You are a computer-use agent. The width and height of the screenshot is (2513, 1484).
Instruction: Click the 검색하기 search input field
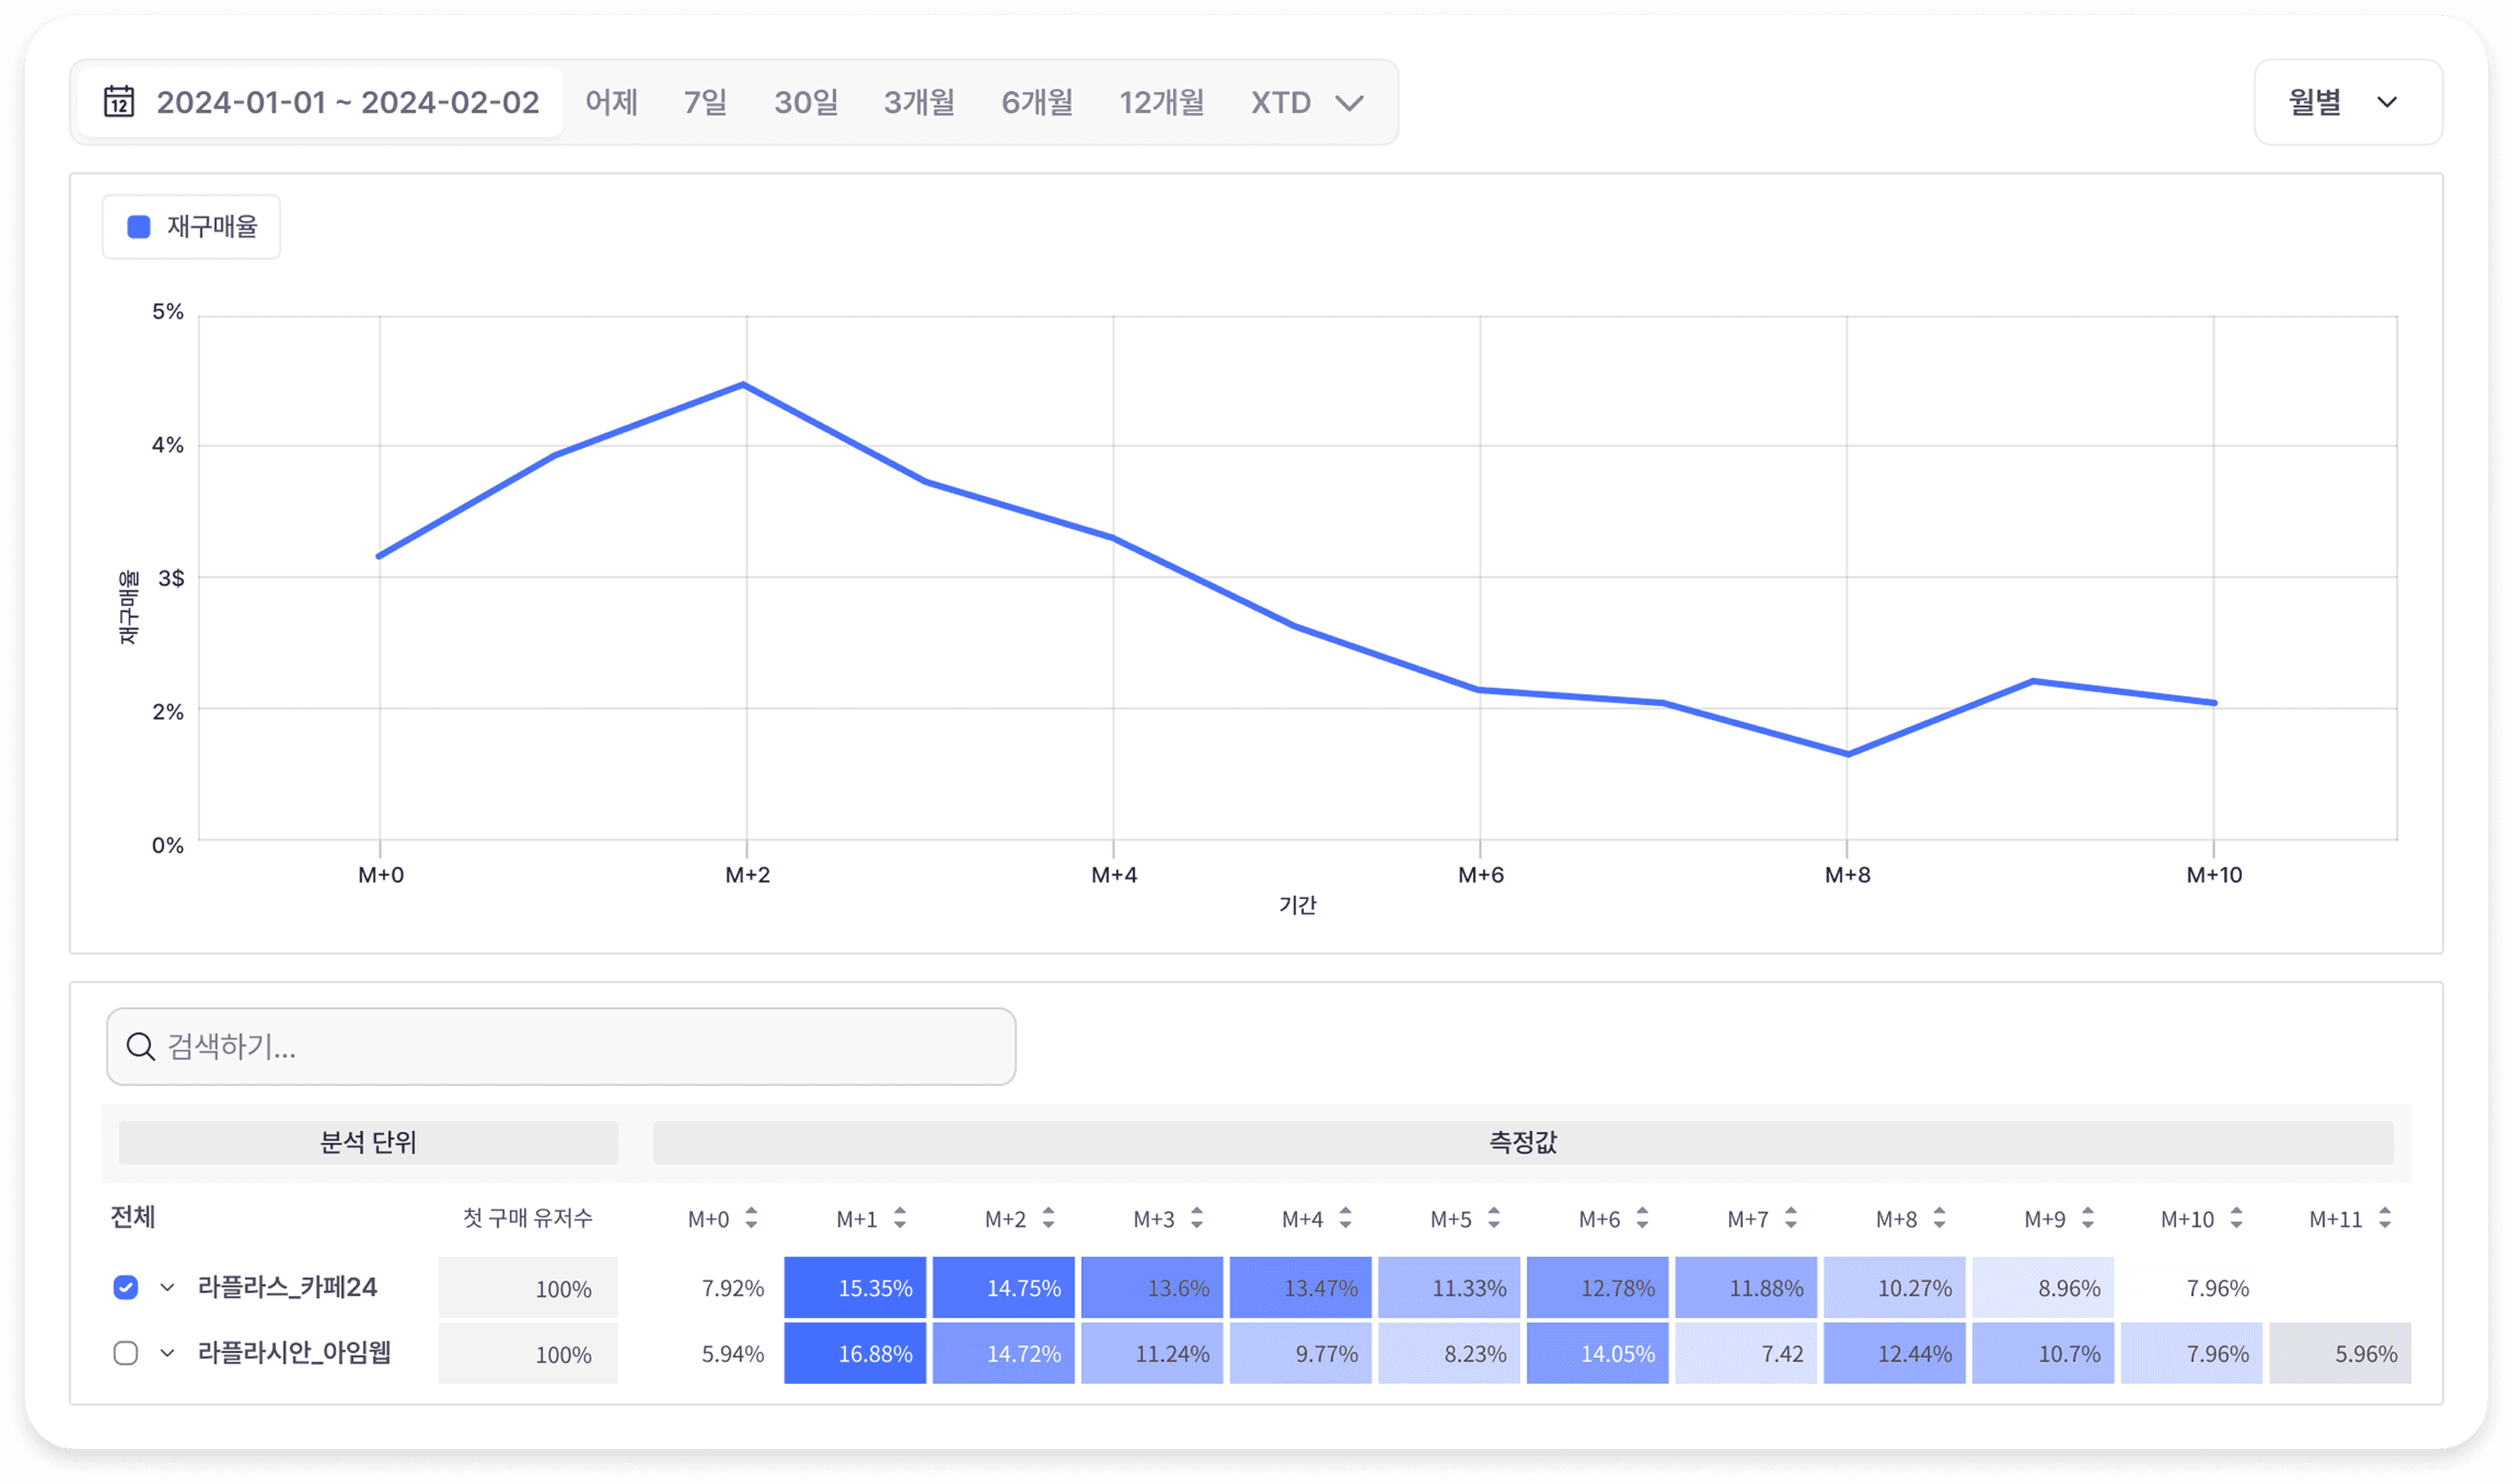(x=580, y=1047)
